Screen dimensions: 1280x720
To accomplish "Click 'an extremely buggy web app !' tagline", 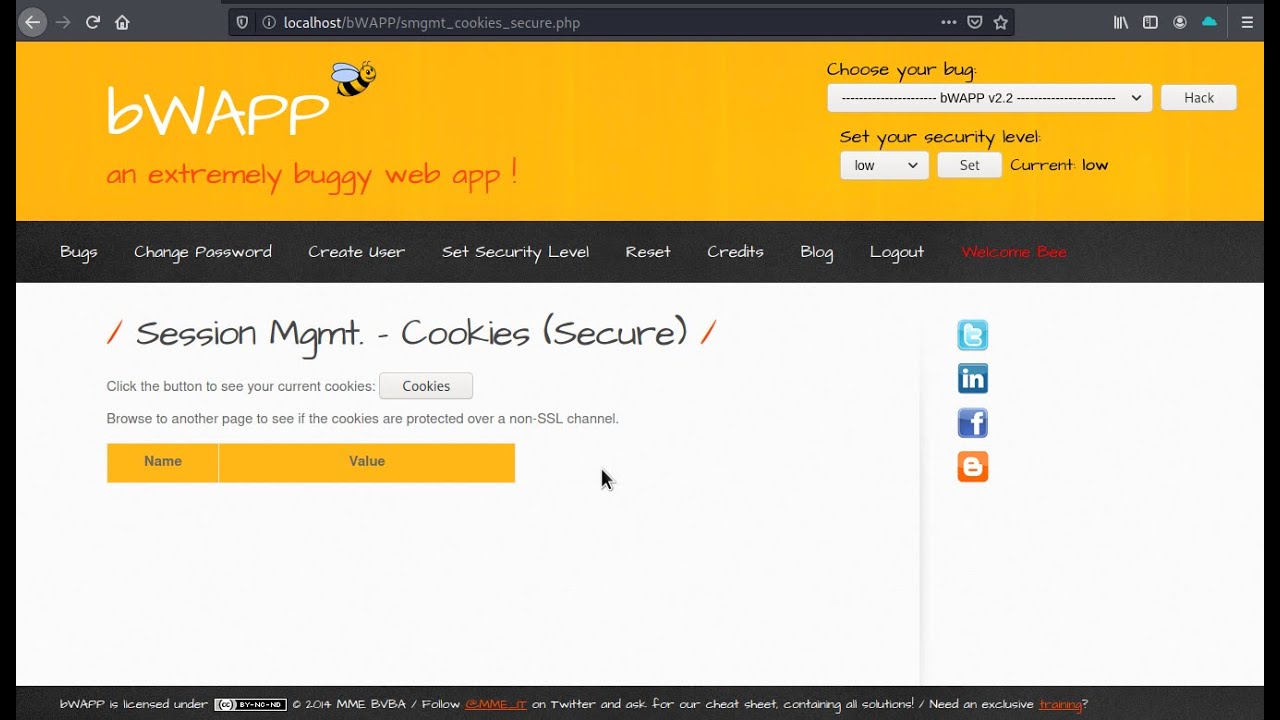I will 312,175.
